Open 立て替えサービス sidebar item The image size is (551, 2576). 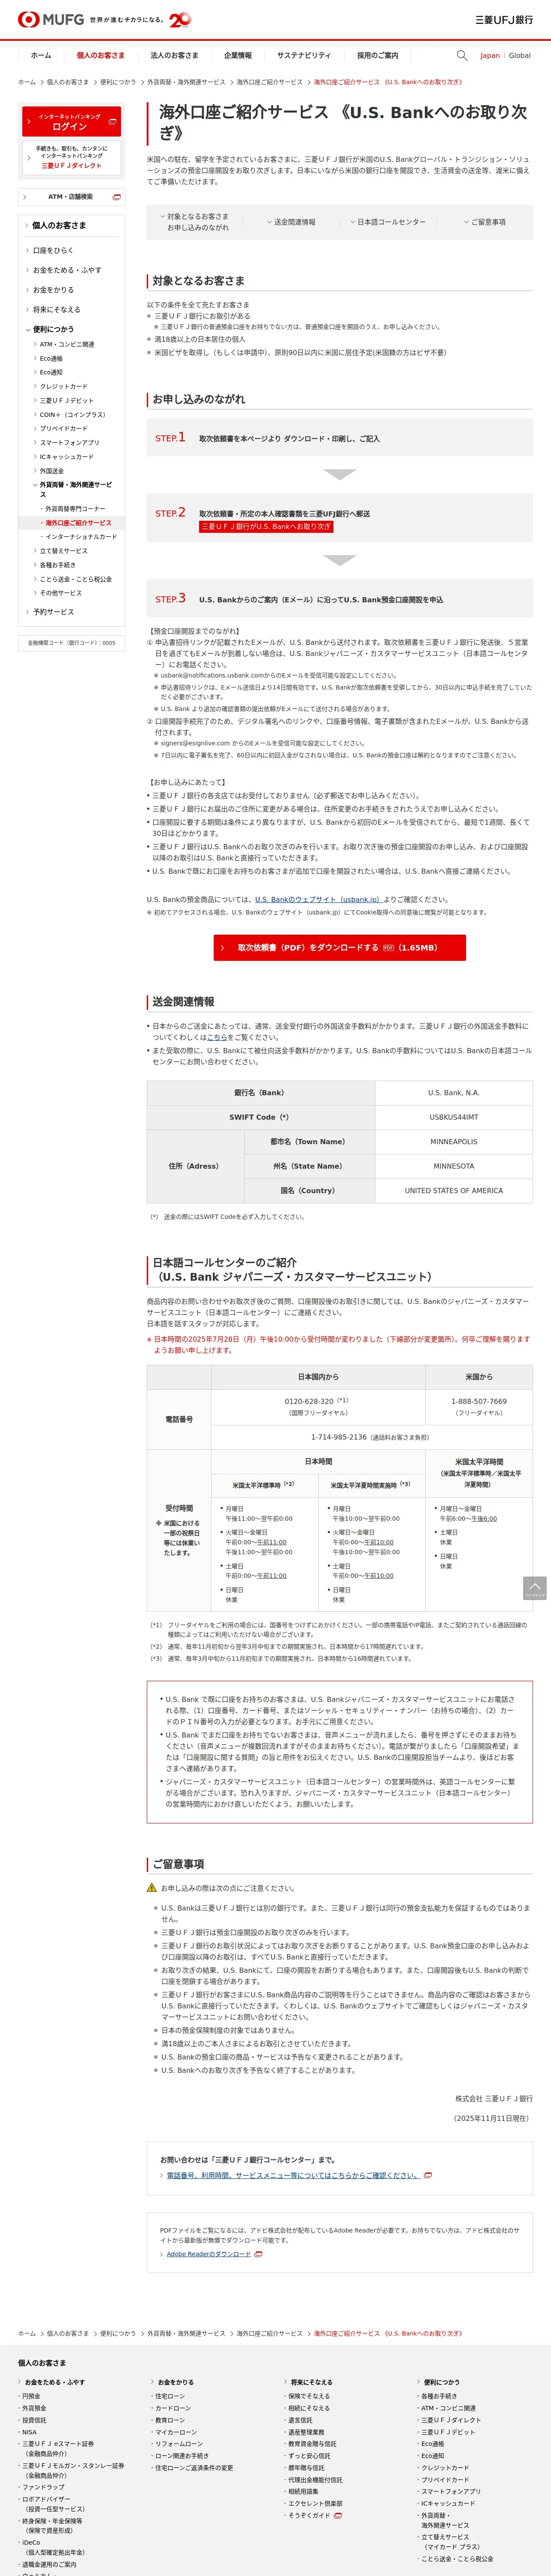click(63, 551)
